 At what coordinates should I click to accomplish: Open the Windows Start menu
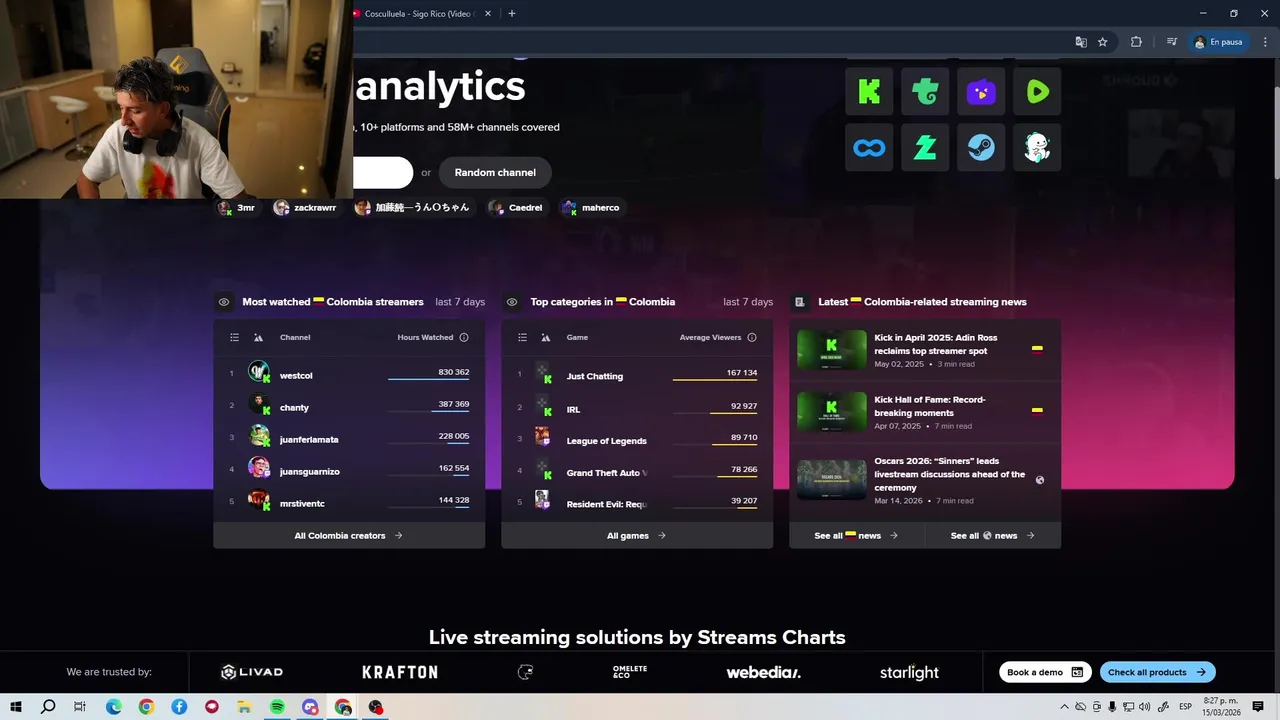tap(16, 707)
